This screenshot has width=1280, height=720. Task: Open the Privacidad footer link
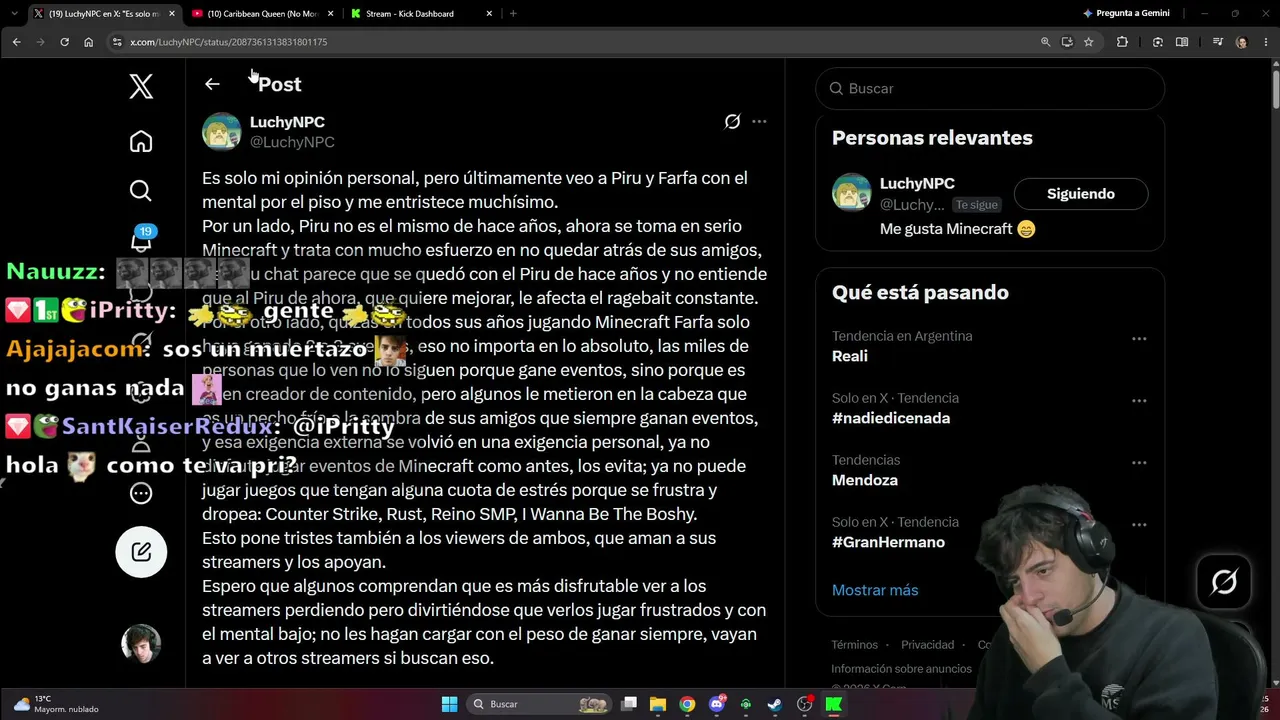tap(927, 645)
